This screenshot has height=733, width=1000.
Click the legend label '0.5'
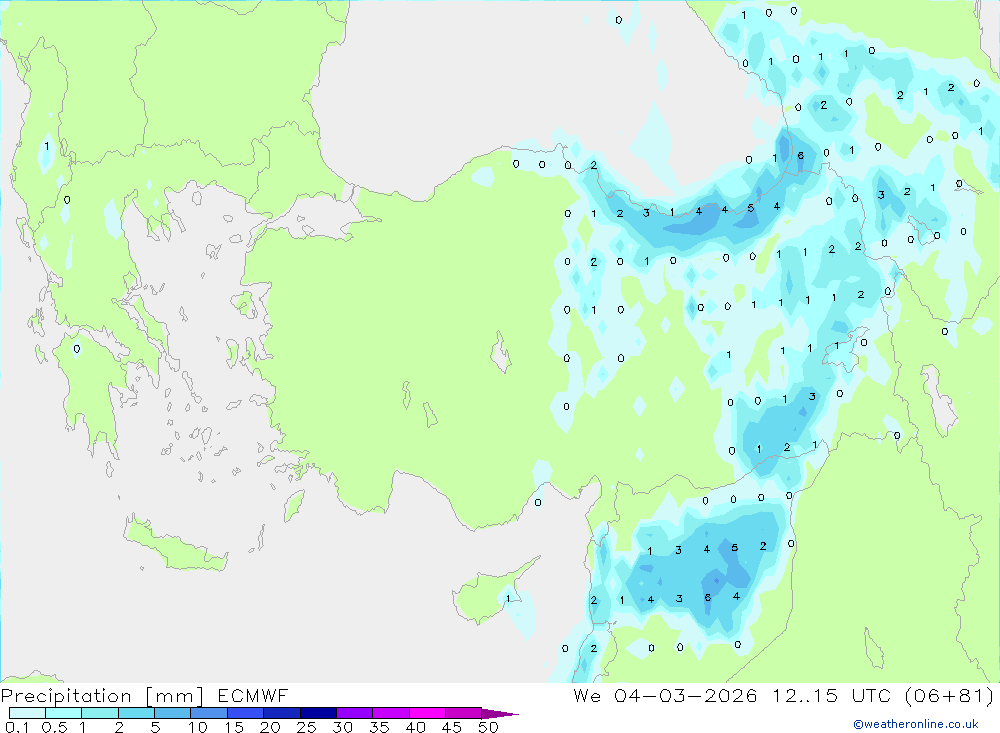[54, 727]
